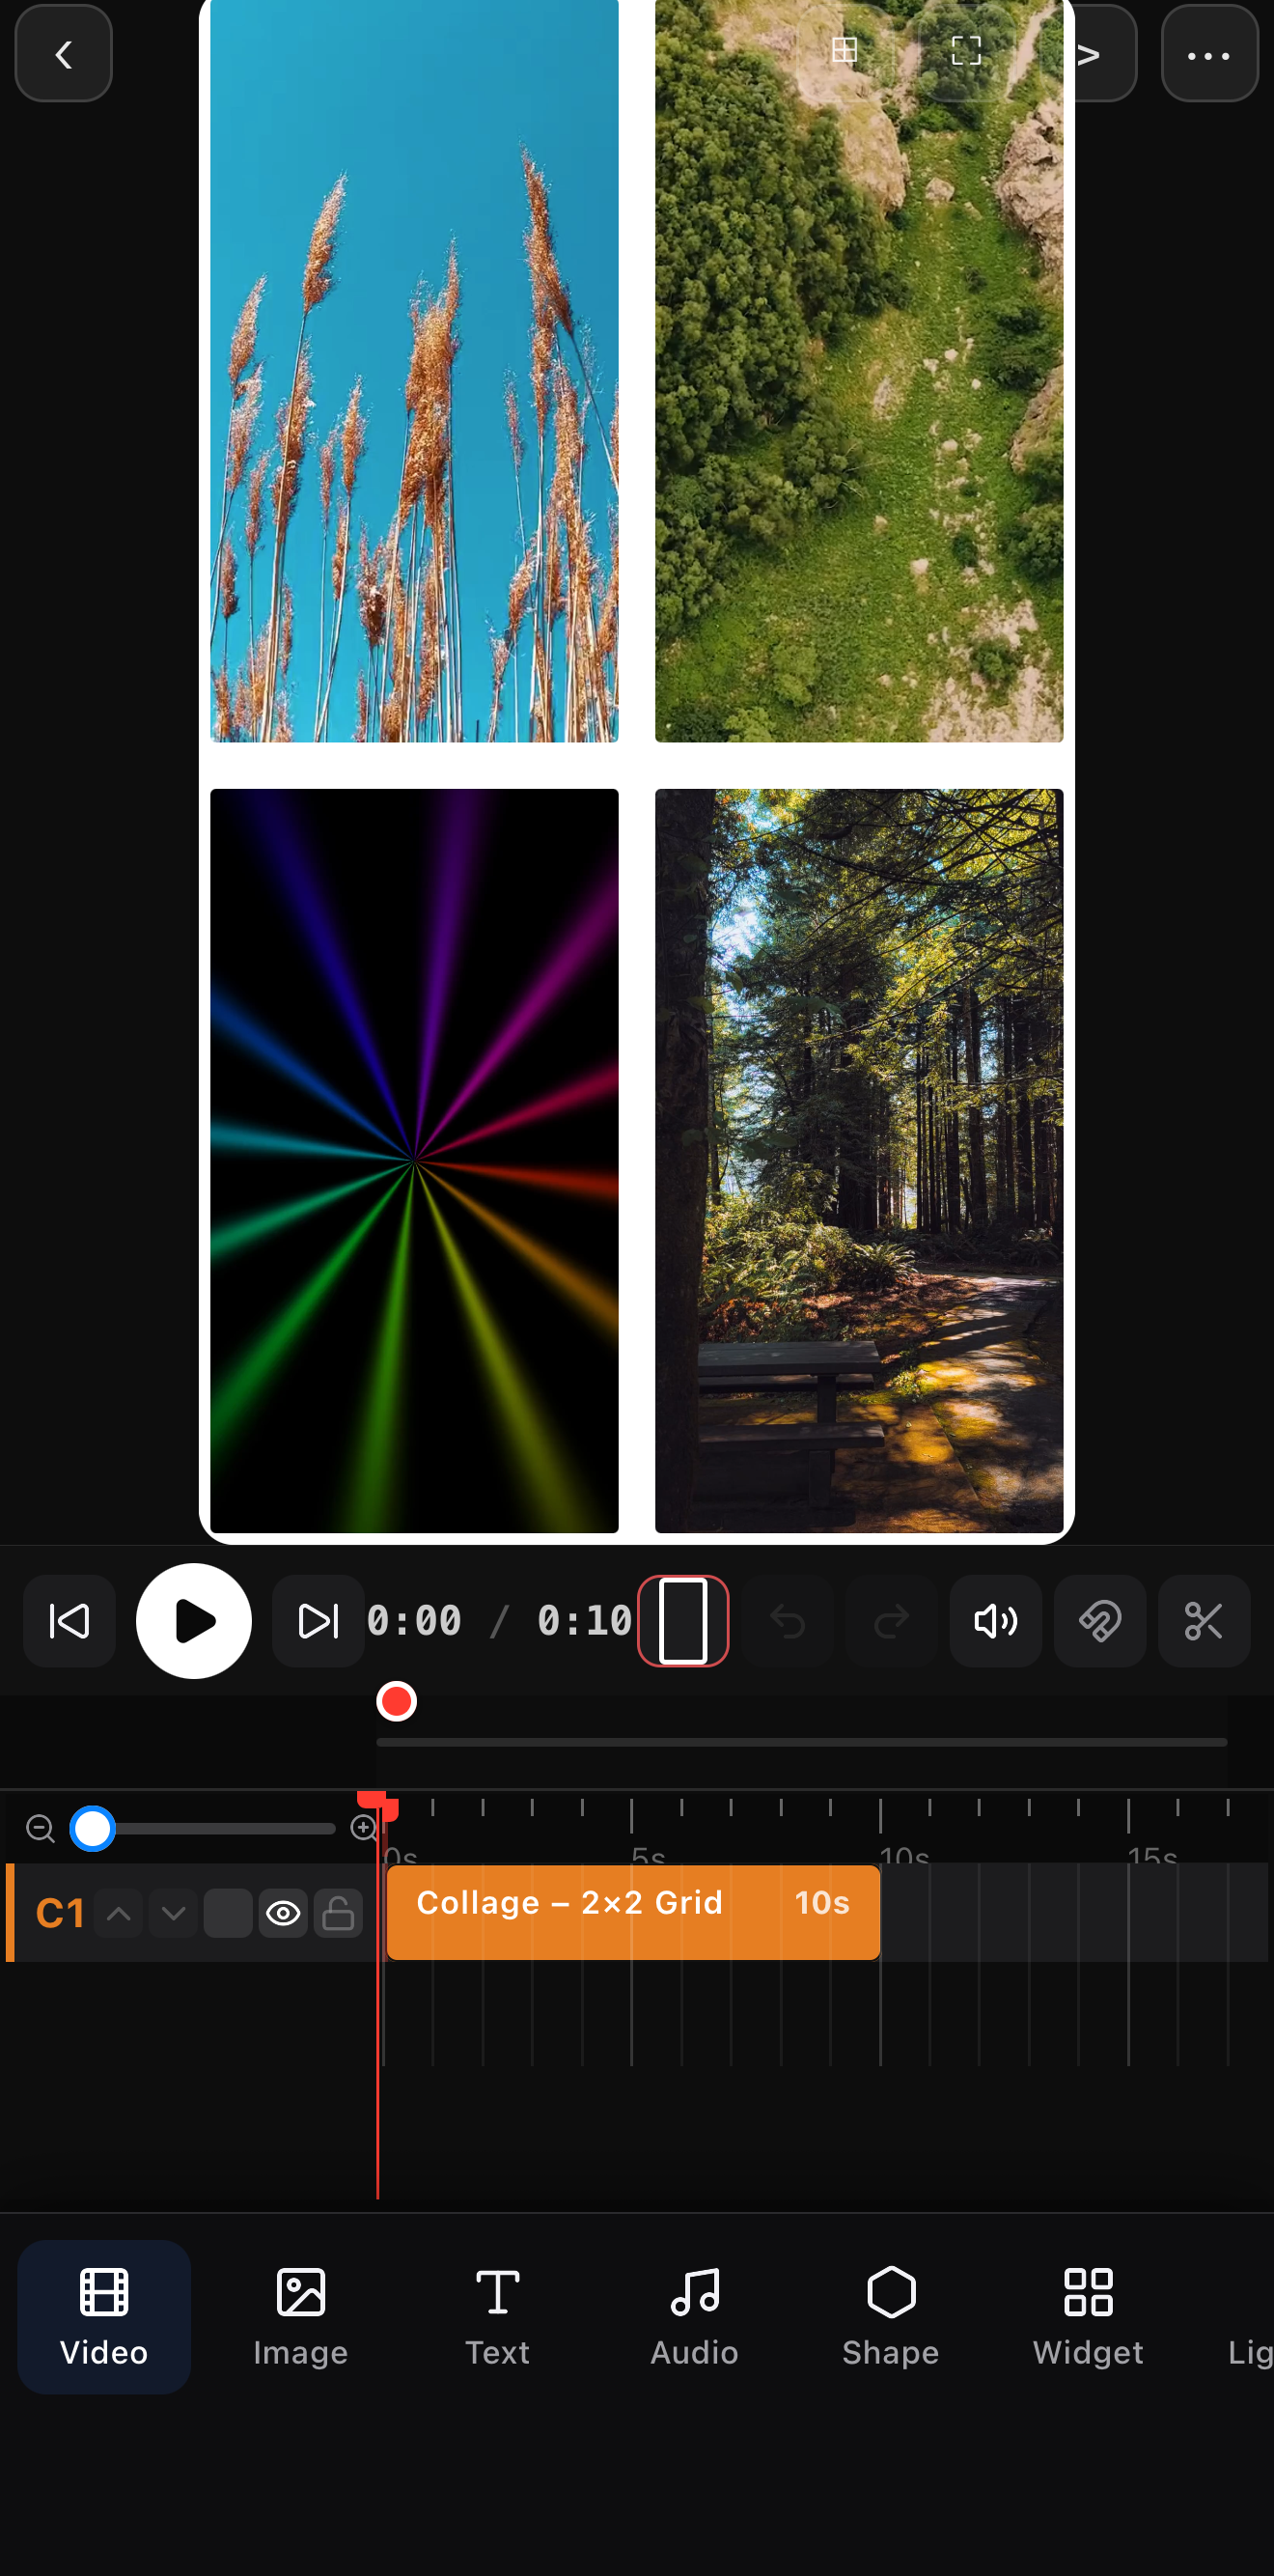Lock track C1 with the padlock icon
The width and height of the screenshot is (1274, 2576).
tap(338, 1914)
